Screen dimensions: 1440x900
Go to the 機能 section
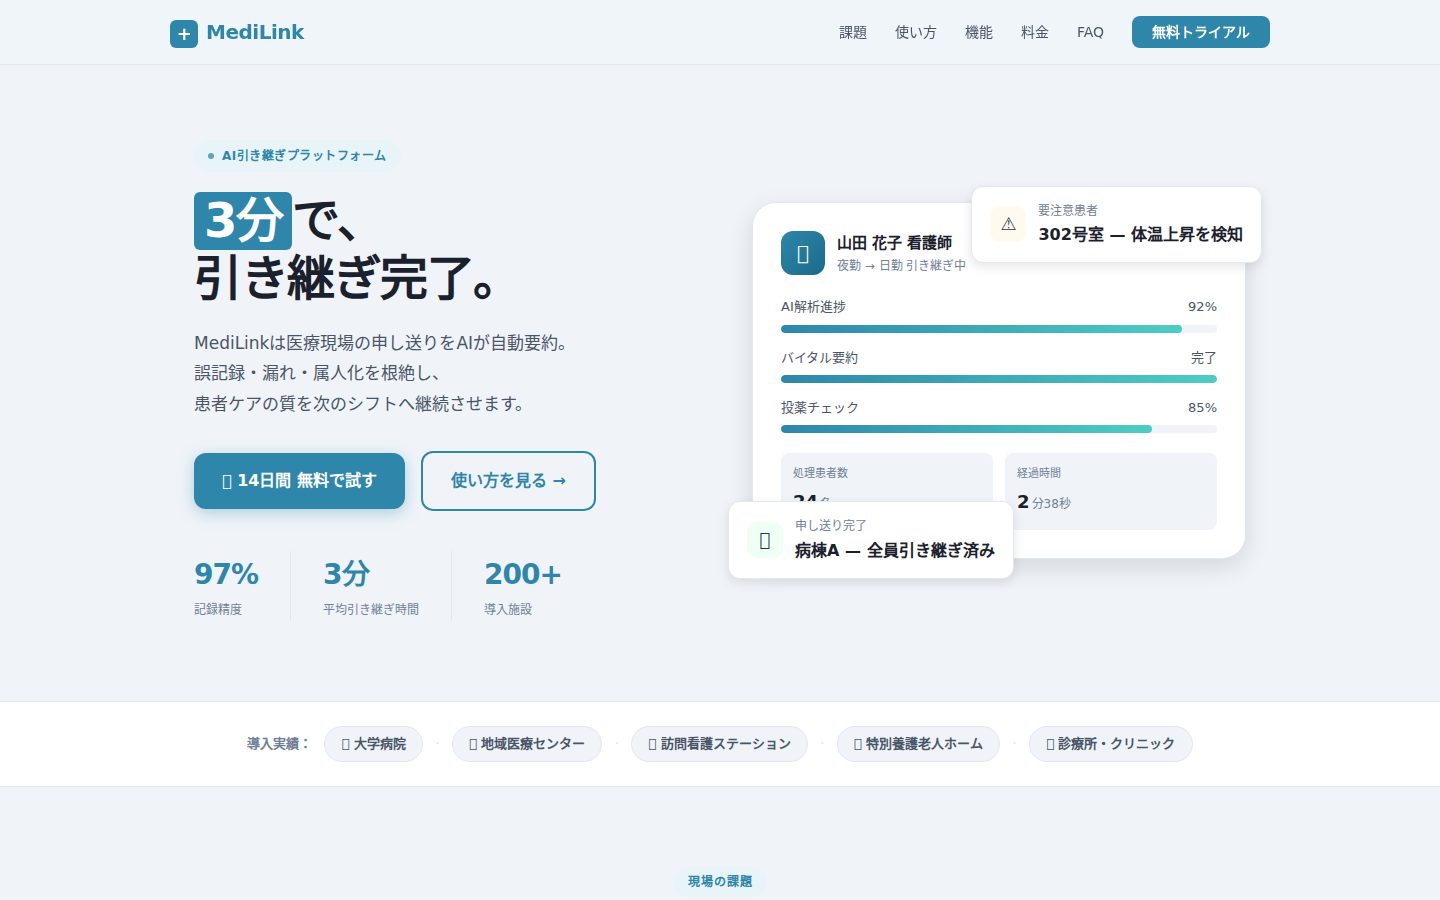click(978, 32)
